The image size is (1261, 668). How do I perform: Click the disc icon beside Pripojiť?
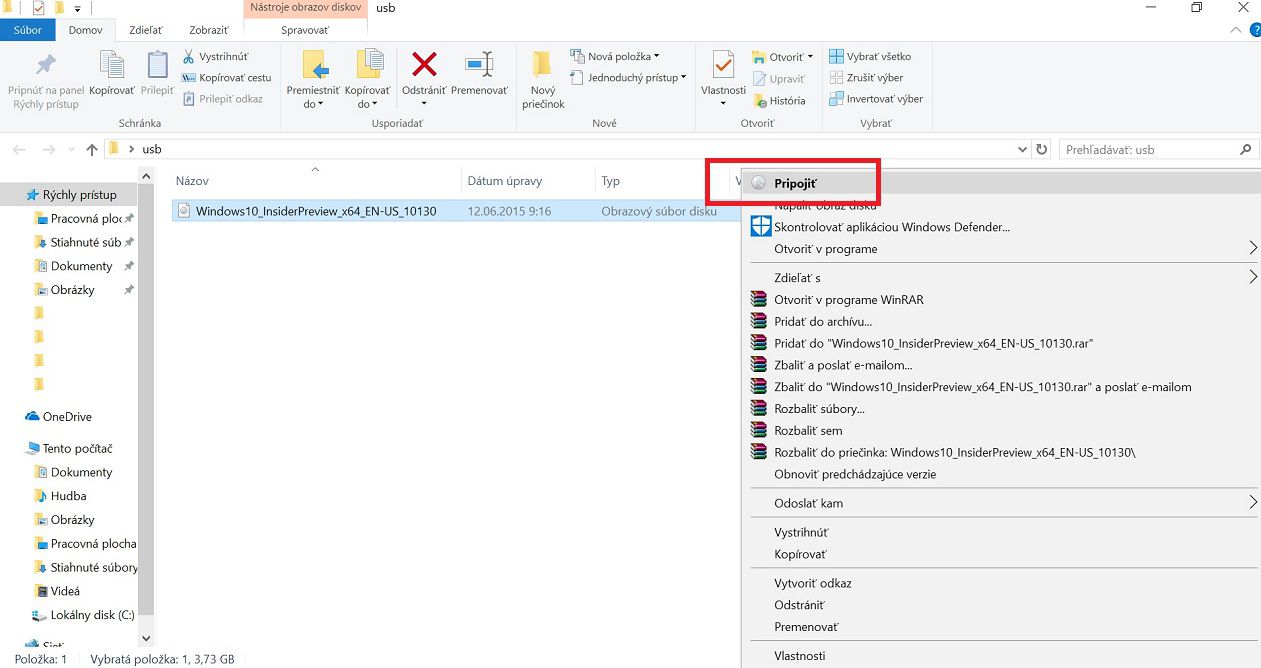pos(758,183)
